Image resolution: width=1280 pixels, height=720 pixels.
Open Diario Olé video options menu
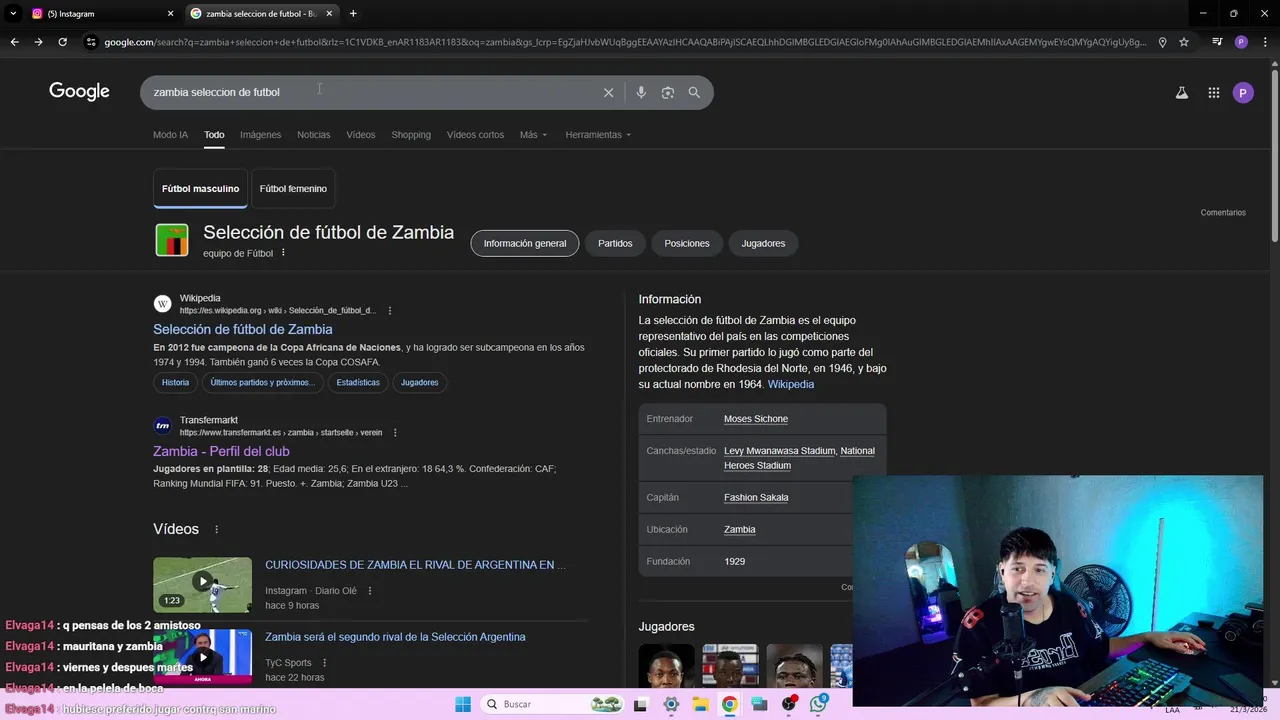(x=370, y=591)
